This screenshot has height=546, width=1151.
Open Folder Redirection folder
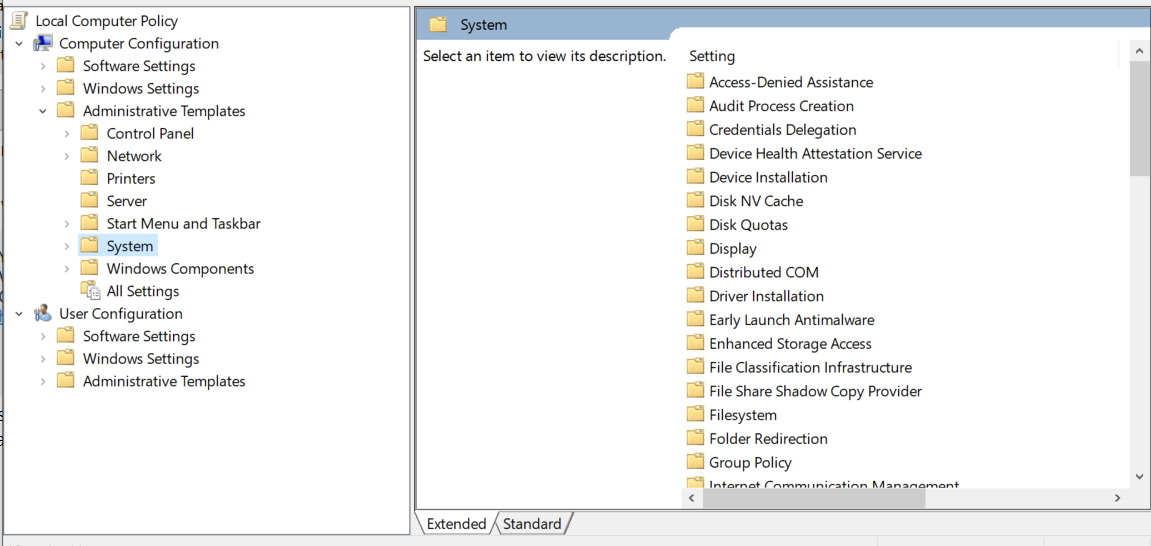tap(768, 439)
